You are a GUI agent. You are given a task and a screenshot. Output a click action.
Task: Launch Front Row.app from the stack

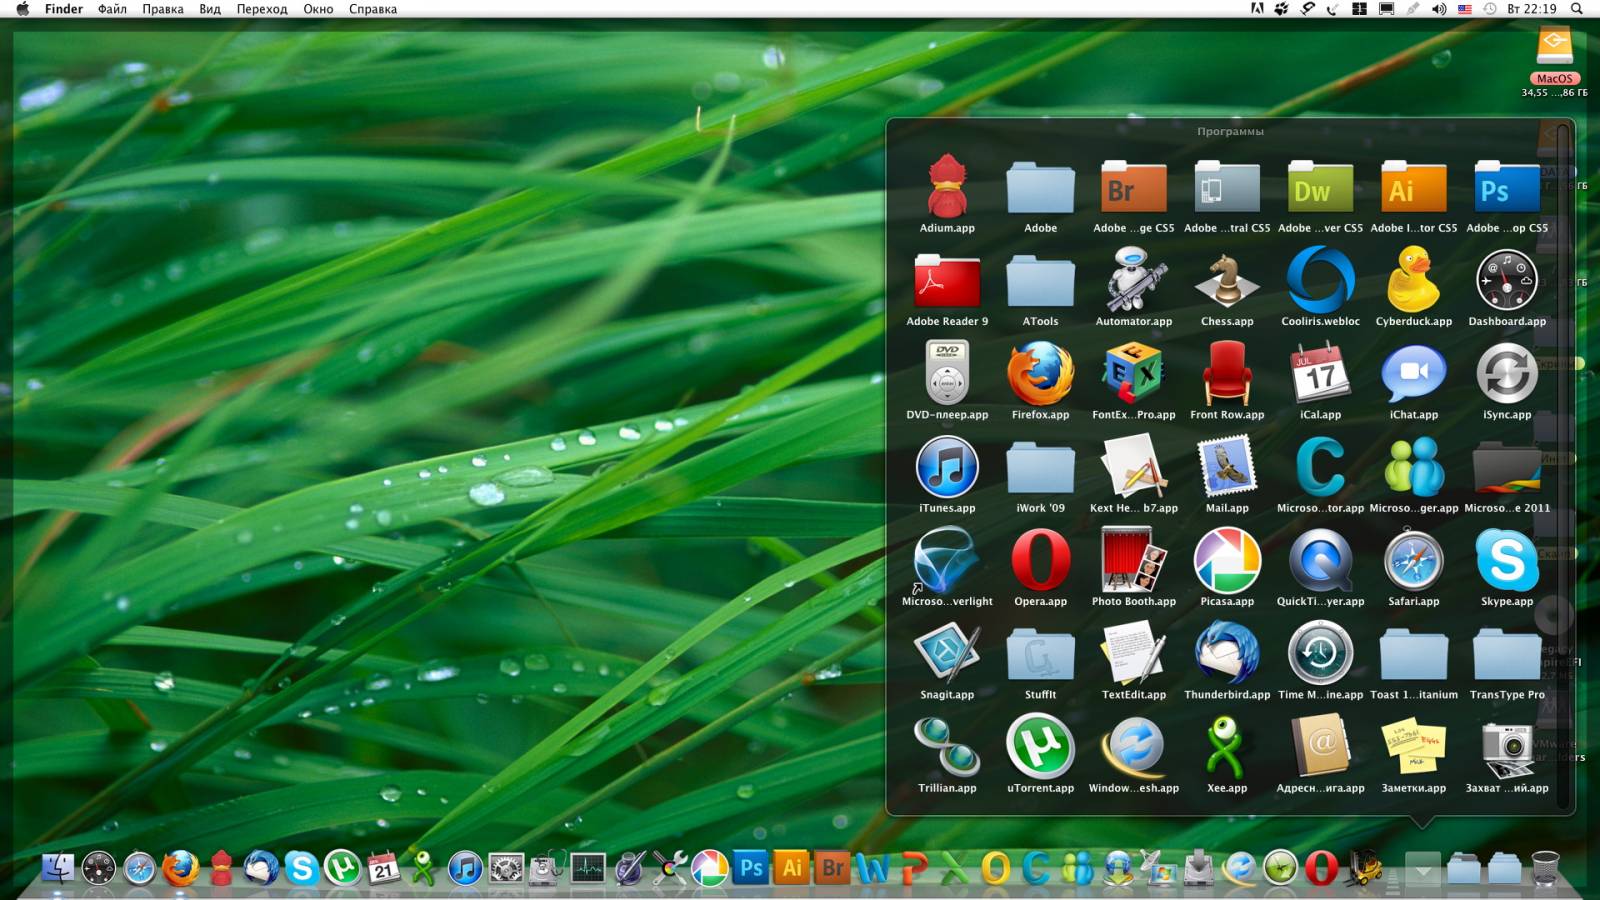pos(1227,373)
